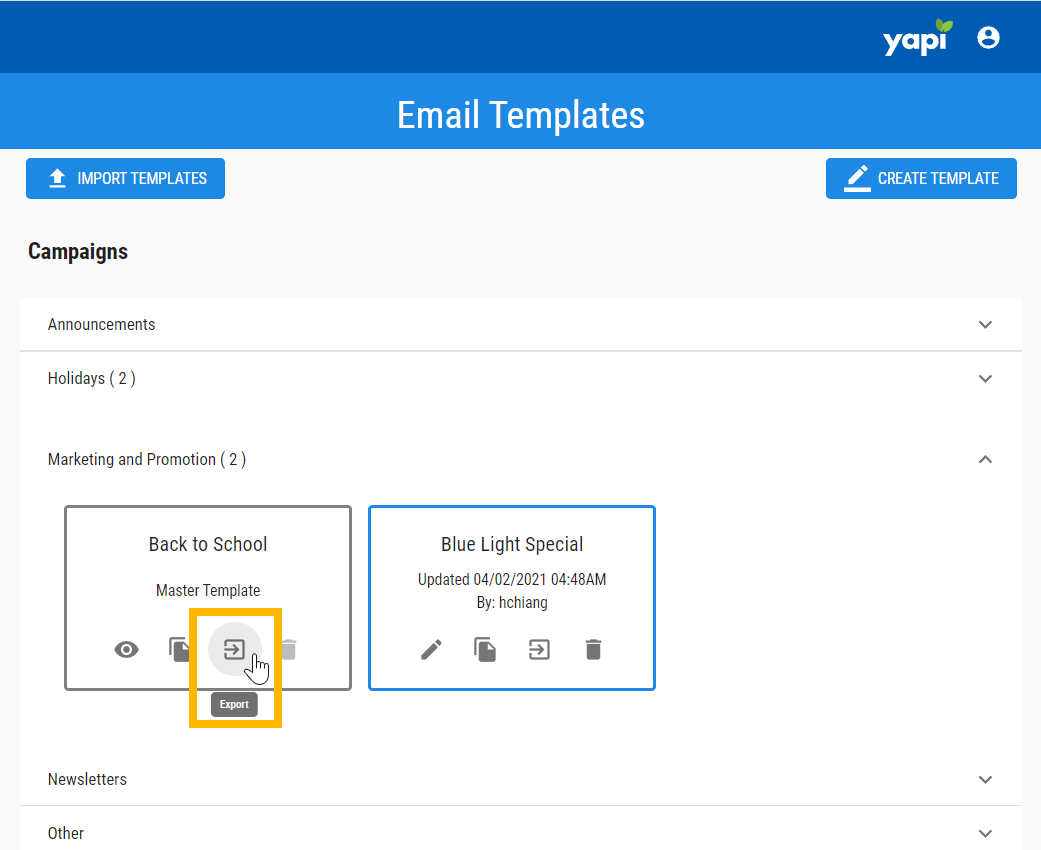The image size is (1041, 850).
Task: Open the user account profile icon
Action: (988, 38)
